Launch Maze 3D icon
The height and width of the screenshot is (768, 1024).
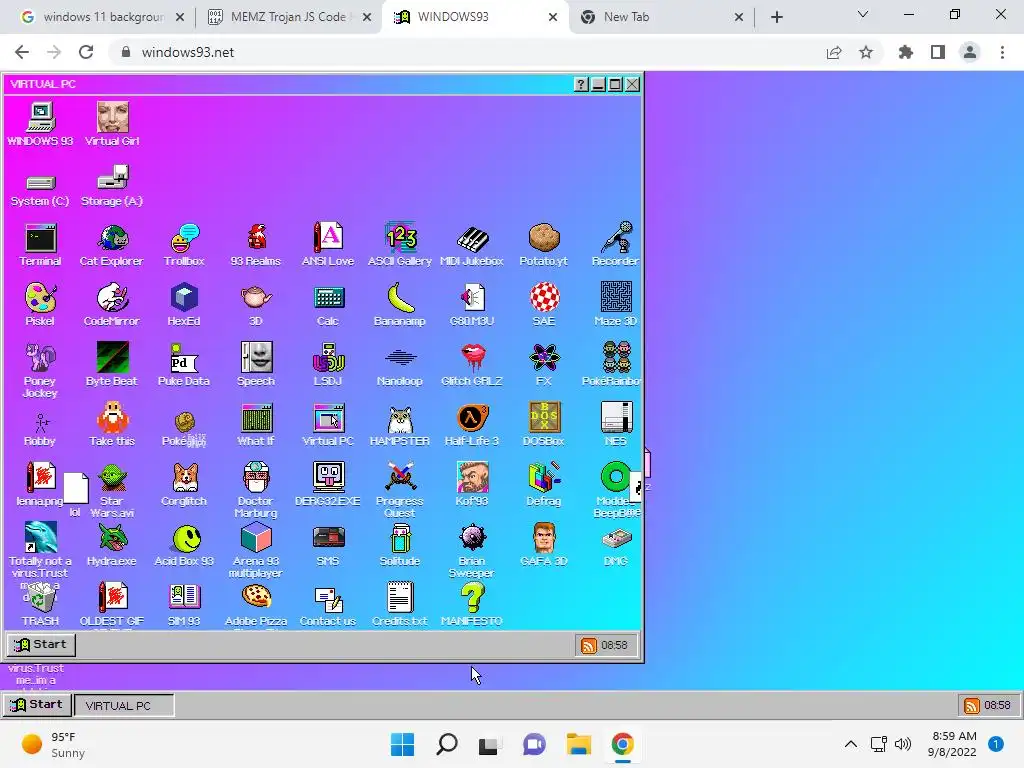pos(616,305)
